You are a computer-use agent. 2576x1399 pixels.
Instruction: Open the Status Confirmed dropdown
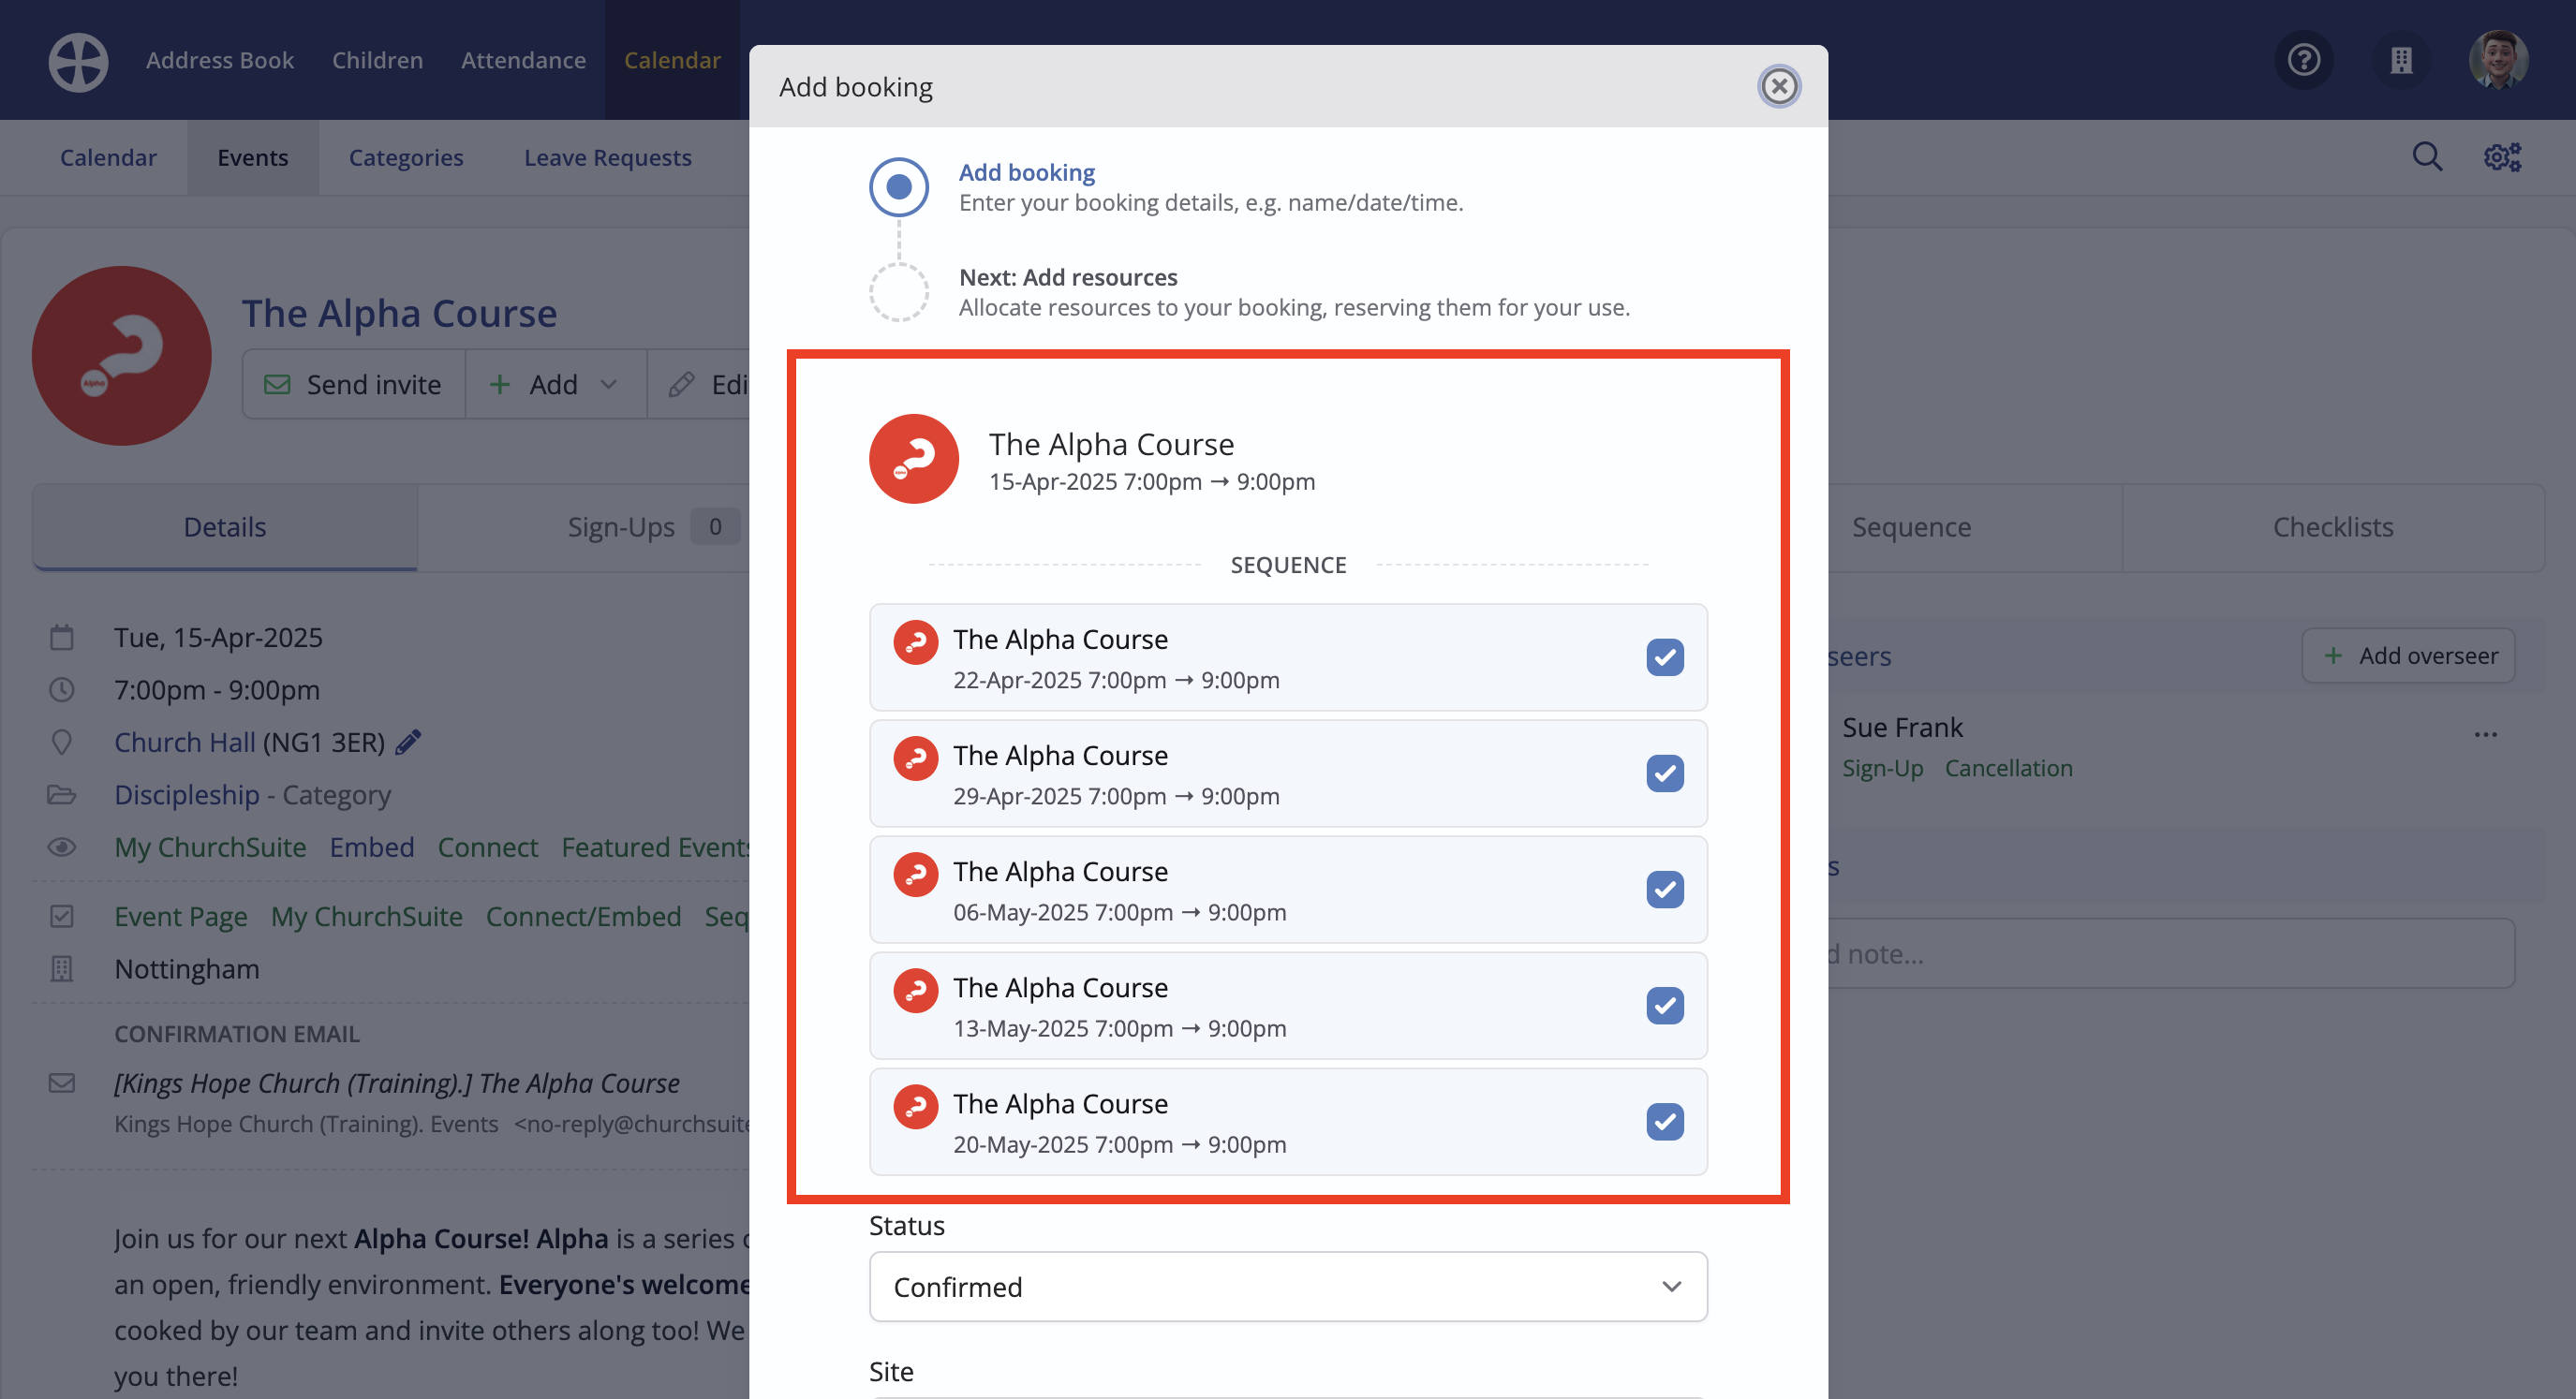click(1288, 1287)
